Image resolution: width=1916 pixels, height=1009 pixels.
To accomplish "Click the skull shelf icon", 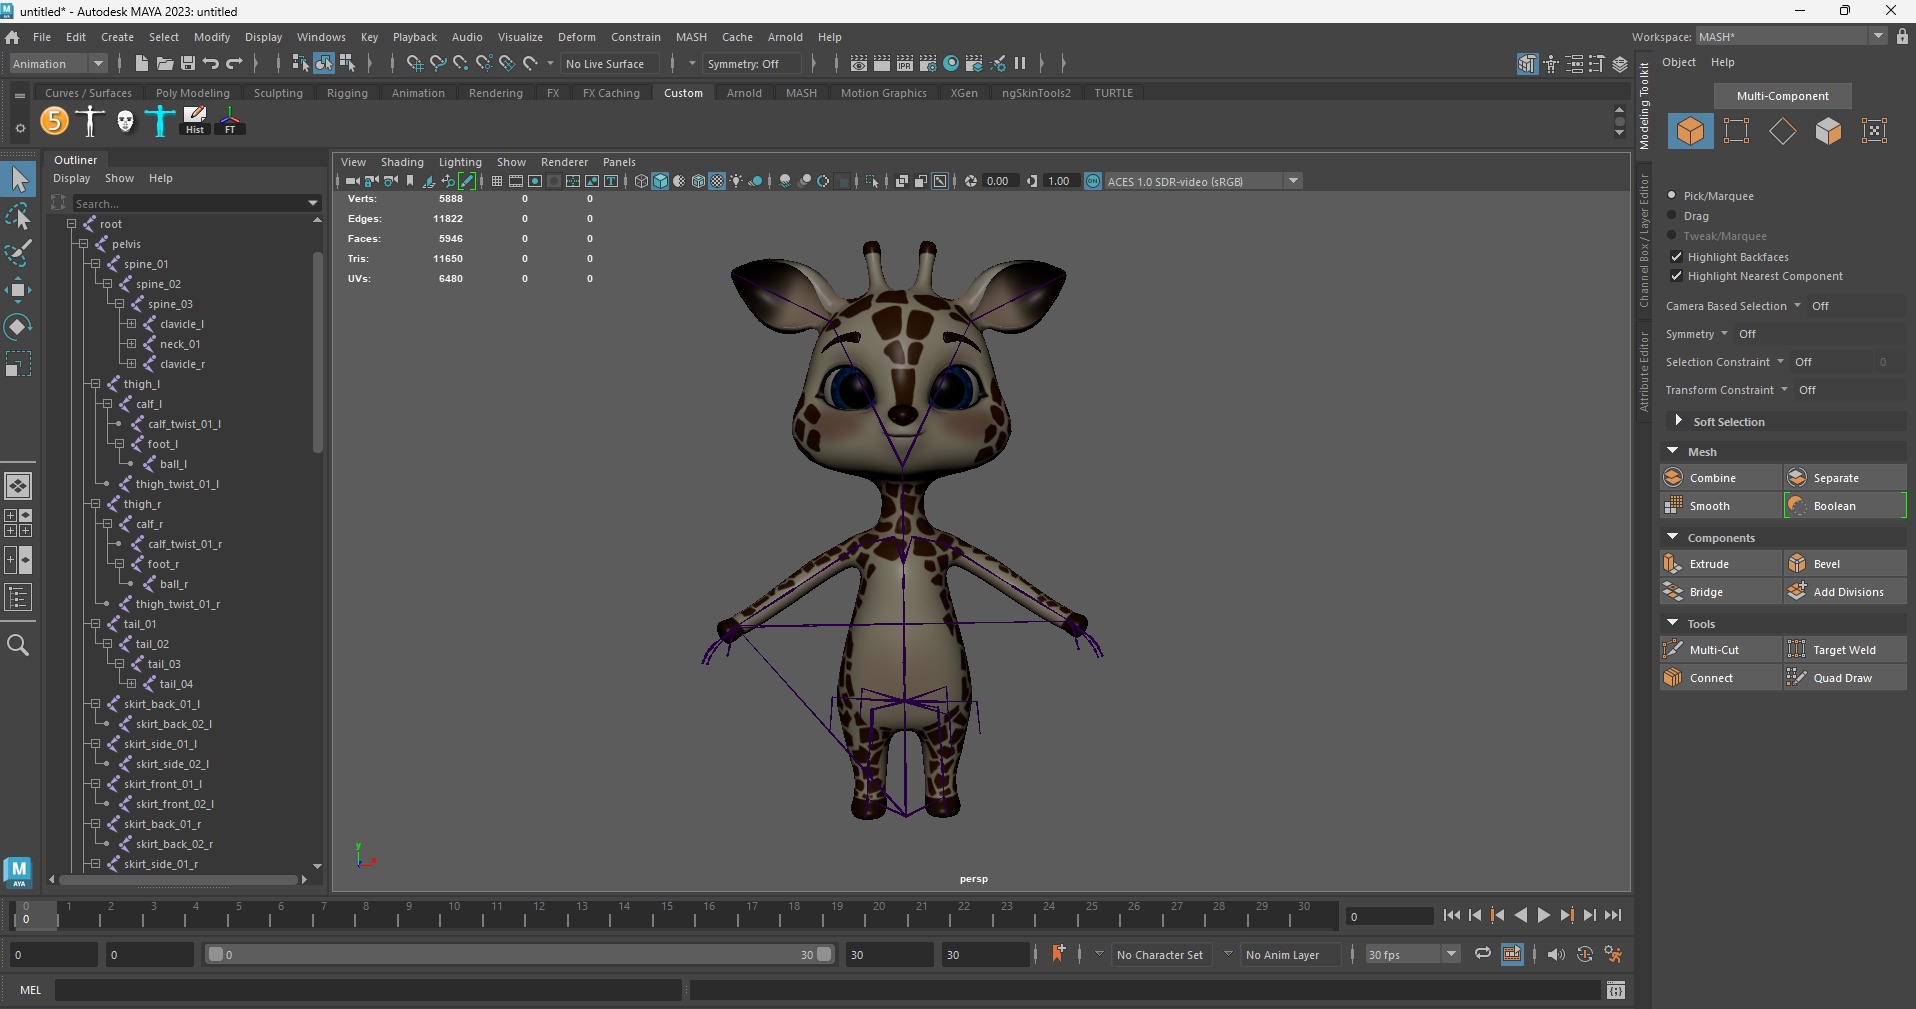I will tap(125, 121).
